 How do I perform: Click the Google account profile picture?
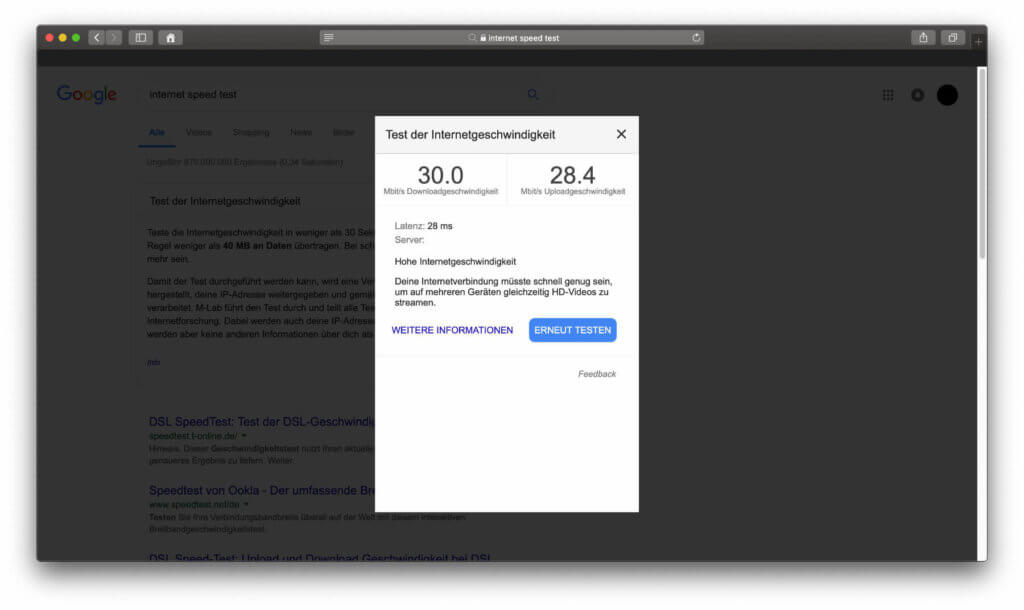click(946, 94)
